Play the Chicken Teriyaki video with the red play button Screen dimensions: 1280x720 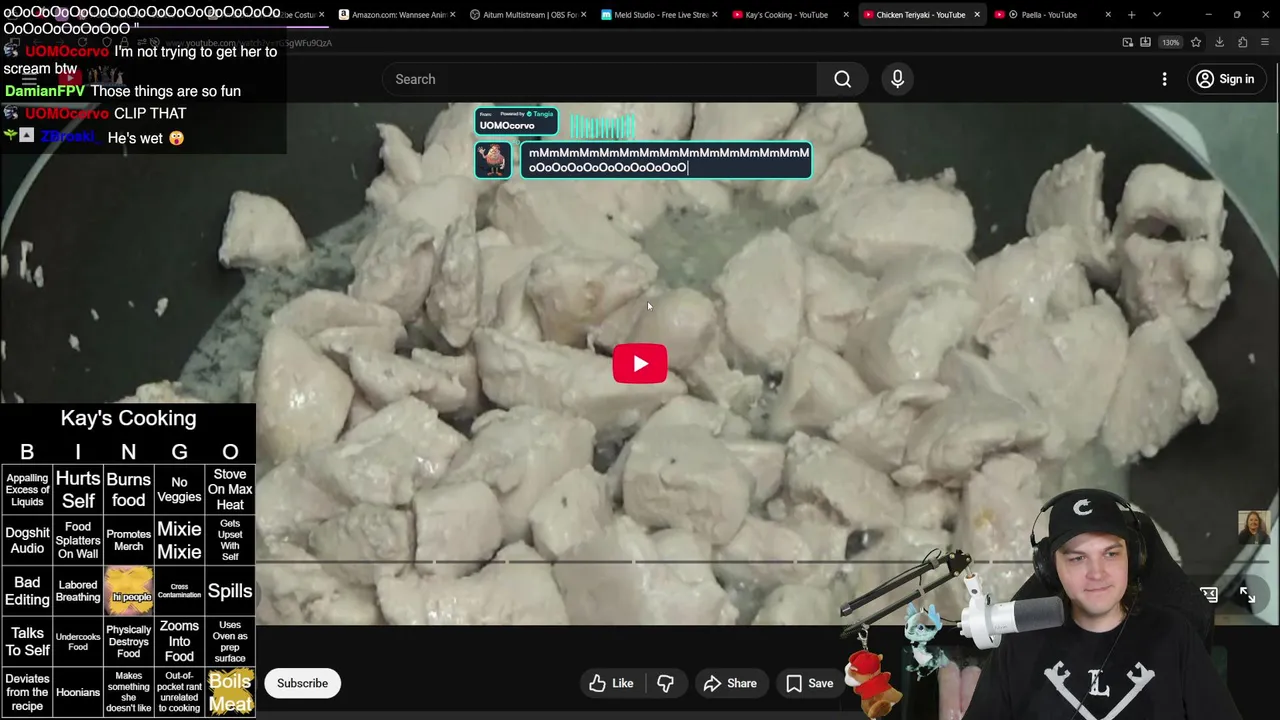click(x=640, y=364)
